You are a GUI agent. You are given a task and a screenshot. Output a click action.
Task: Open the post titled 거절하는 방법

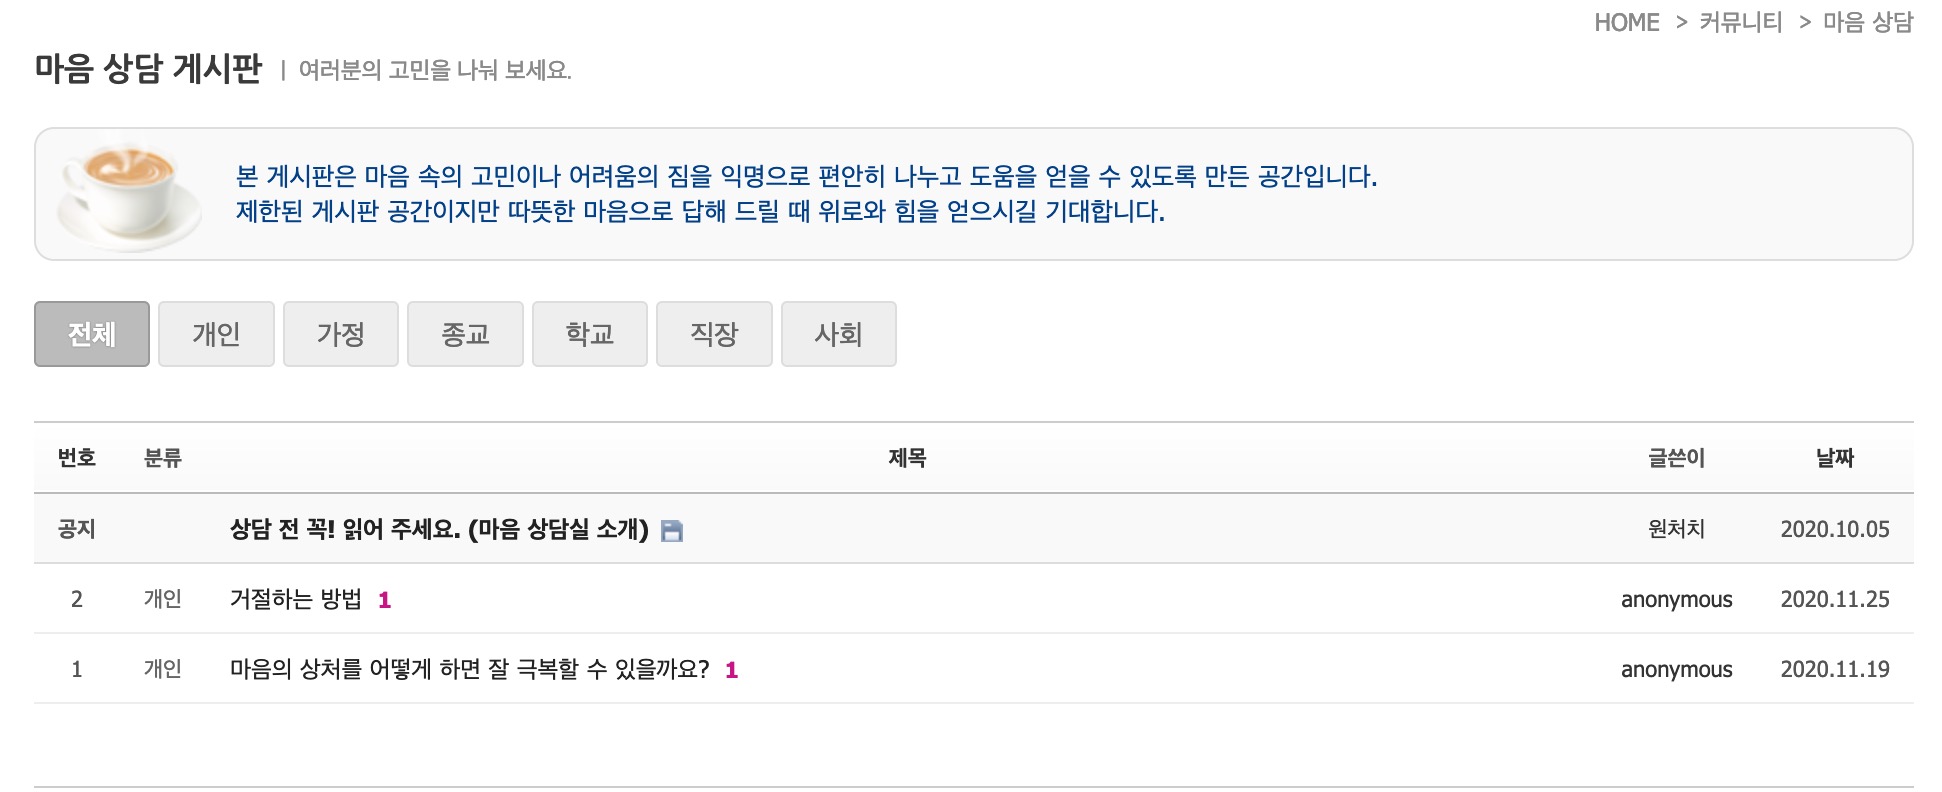pyautogui.click(x=295, y=599)
